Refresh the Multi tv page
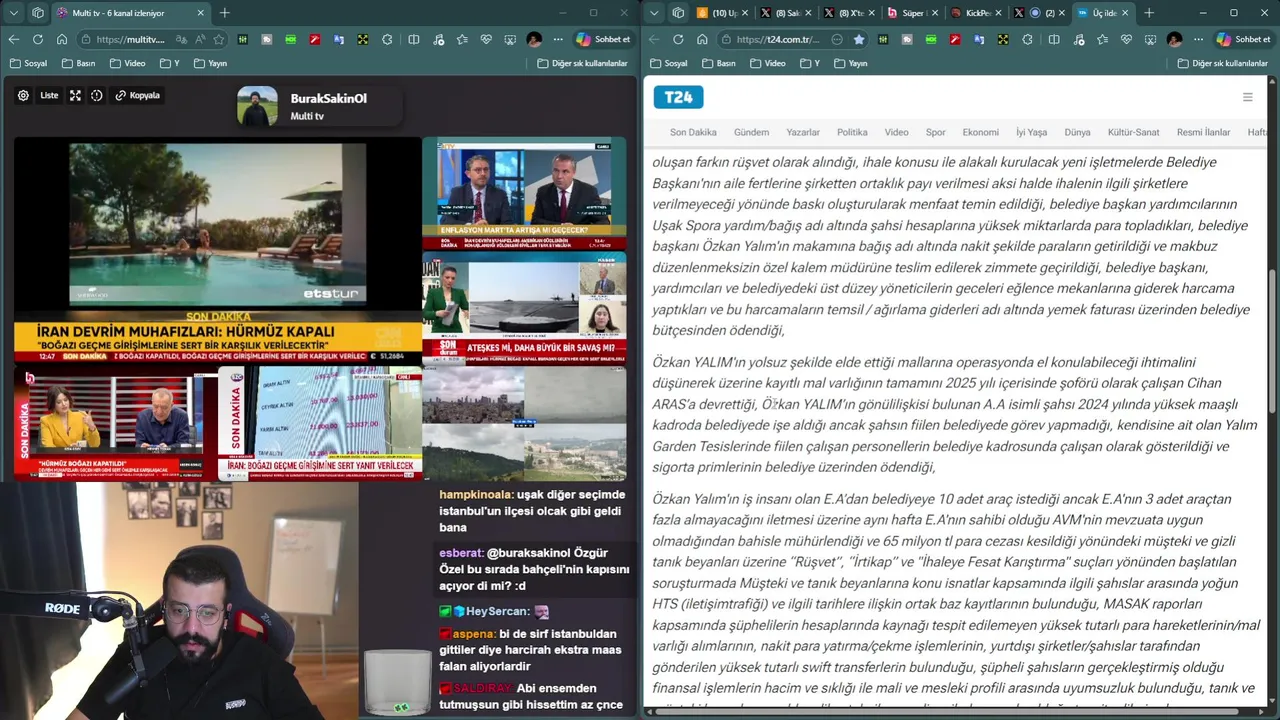 (x=38, y=40)
